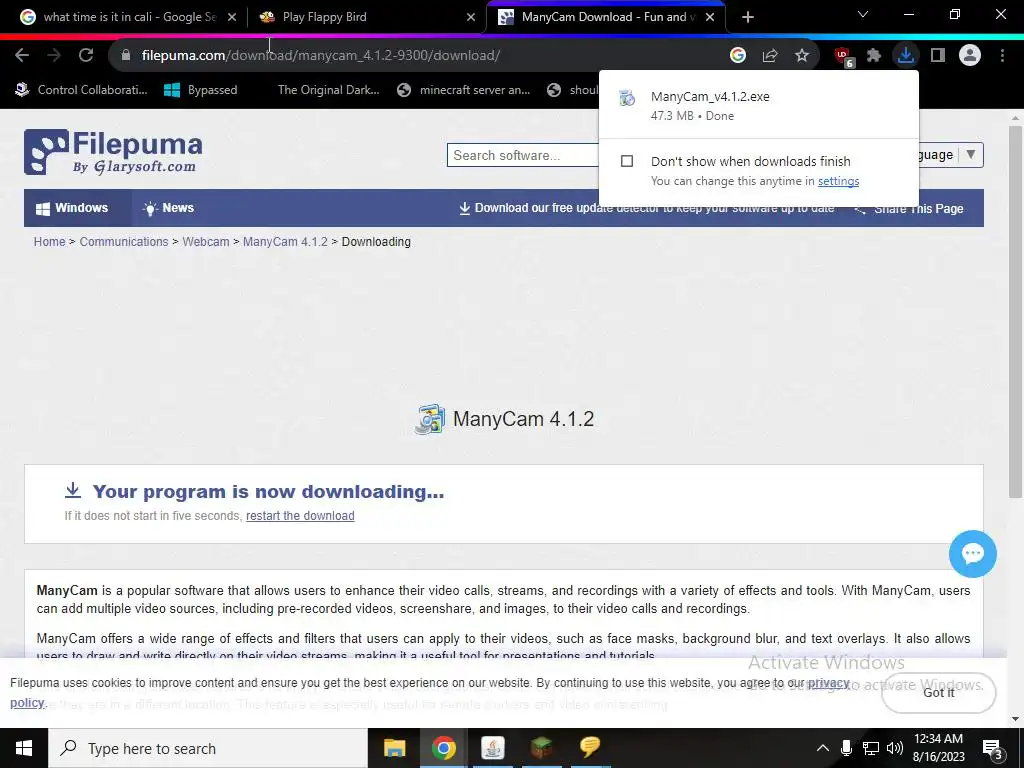Click the Chrome taskbar icon
This screenshot has width=1024, height=768.
point(443,748)
